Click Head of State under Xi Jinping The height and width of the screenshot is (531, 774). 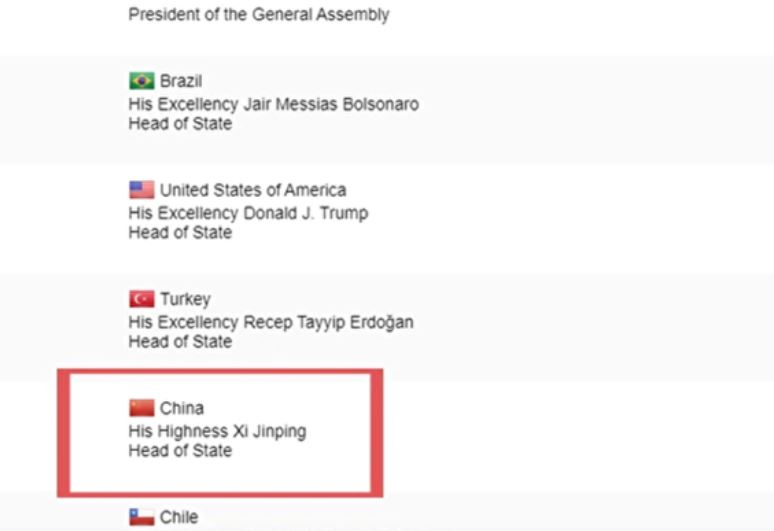click(180, 451)
